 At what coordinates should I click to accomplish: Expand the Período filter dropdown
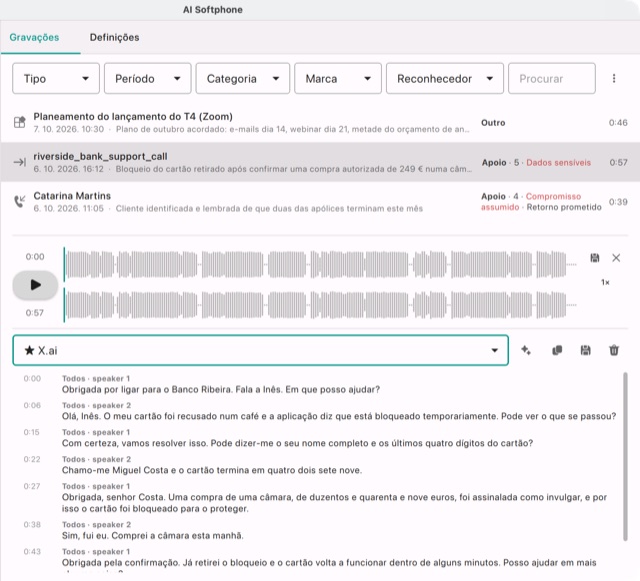click(x=147, y=78)
